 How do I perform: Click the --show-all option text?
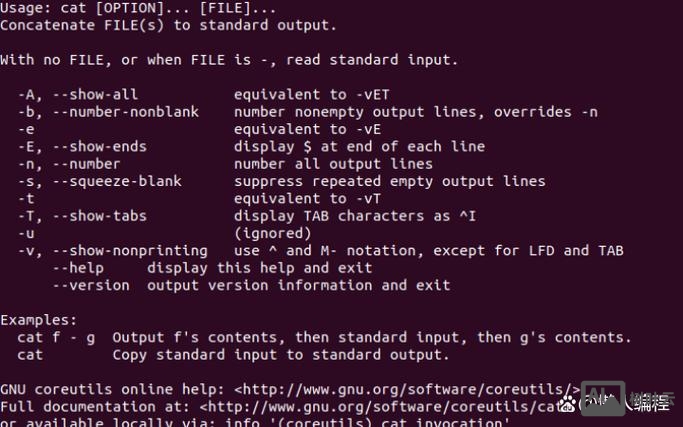click(x=95, y=95)
